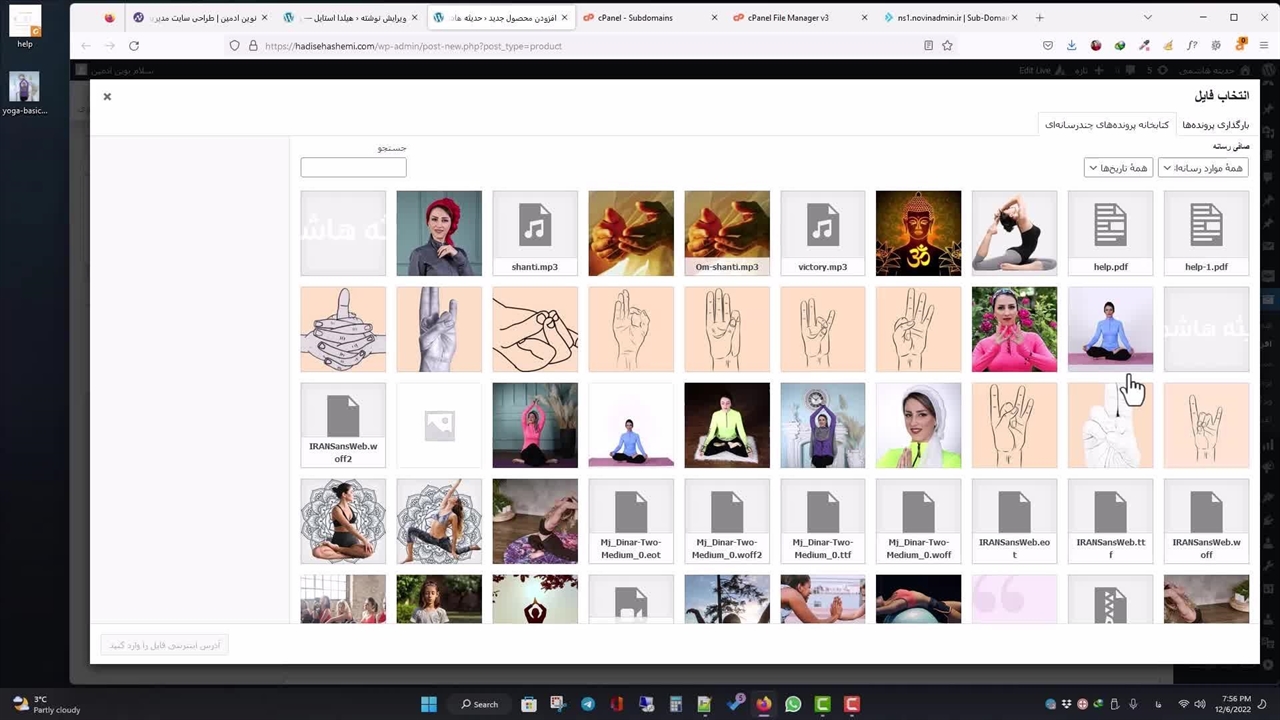Image resolution: width=1280 pixels, height=720 pixels.
Task: Expand the همهٔ موارد رسانه media type filter
Action: [1203, 168]
